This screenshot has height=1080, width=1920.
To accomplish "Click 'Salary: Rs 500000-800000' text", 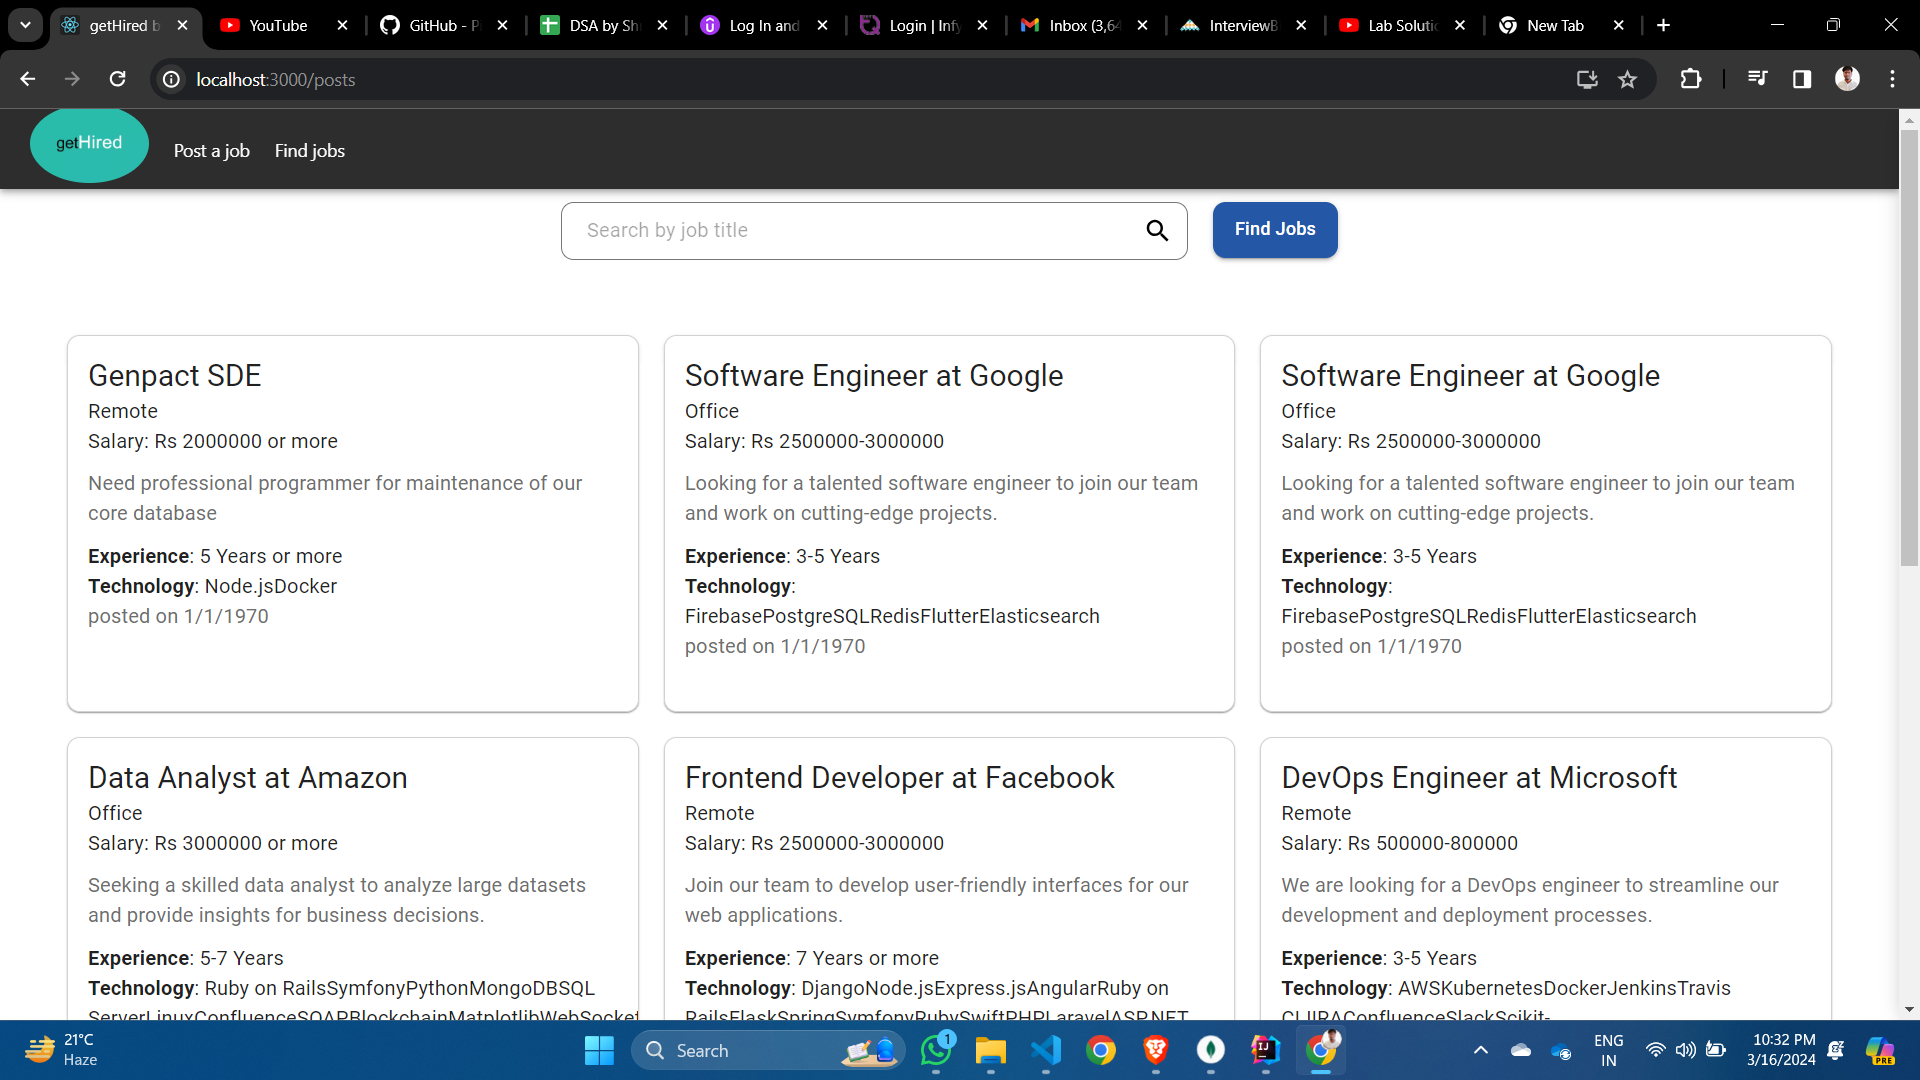I will click(1400, 844).
